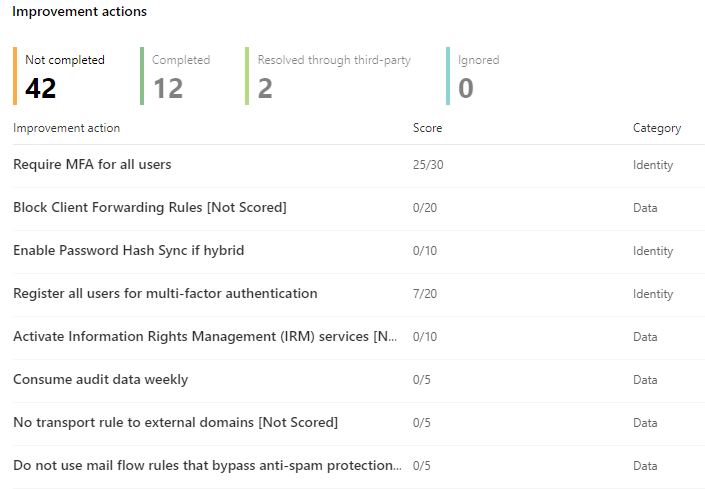Click Data category of Consume audit row
The image size is (705, 489).
pyautogui.click(x=645, y=380)
